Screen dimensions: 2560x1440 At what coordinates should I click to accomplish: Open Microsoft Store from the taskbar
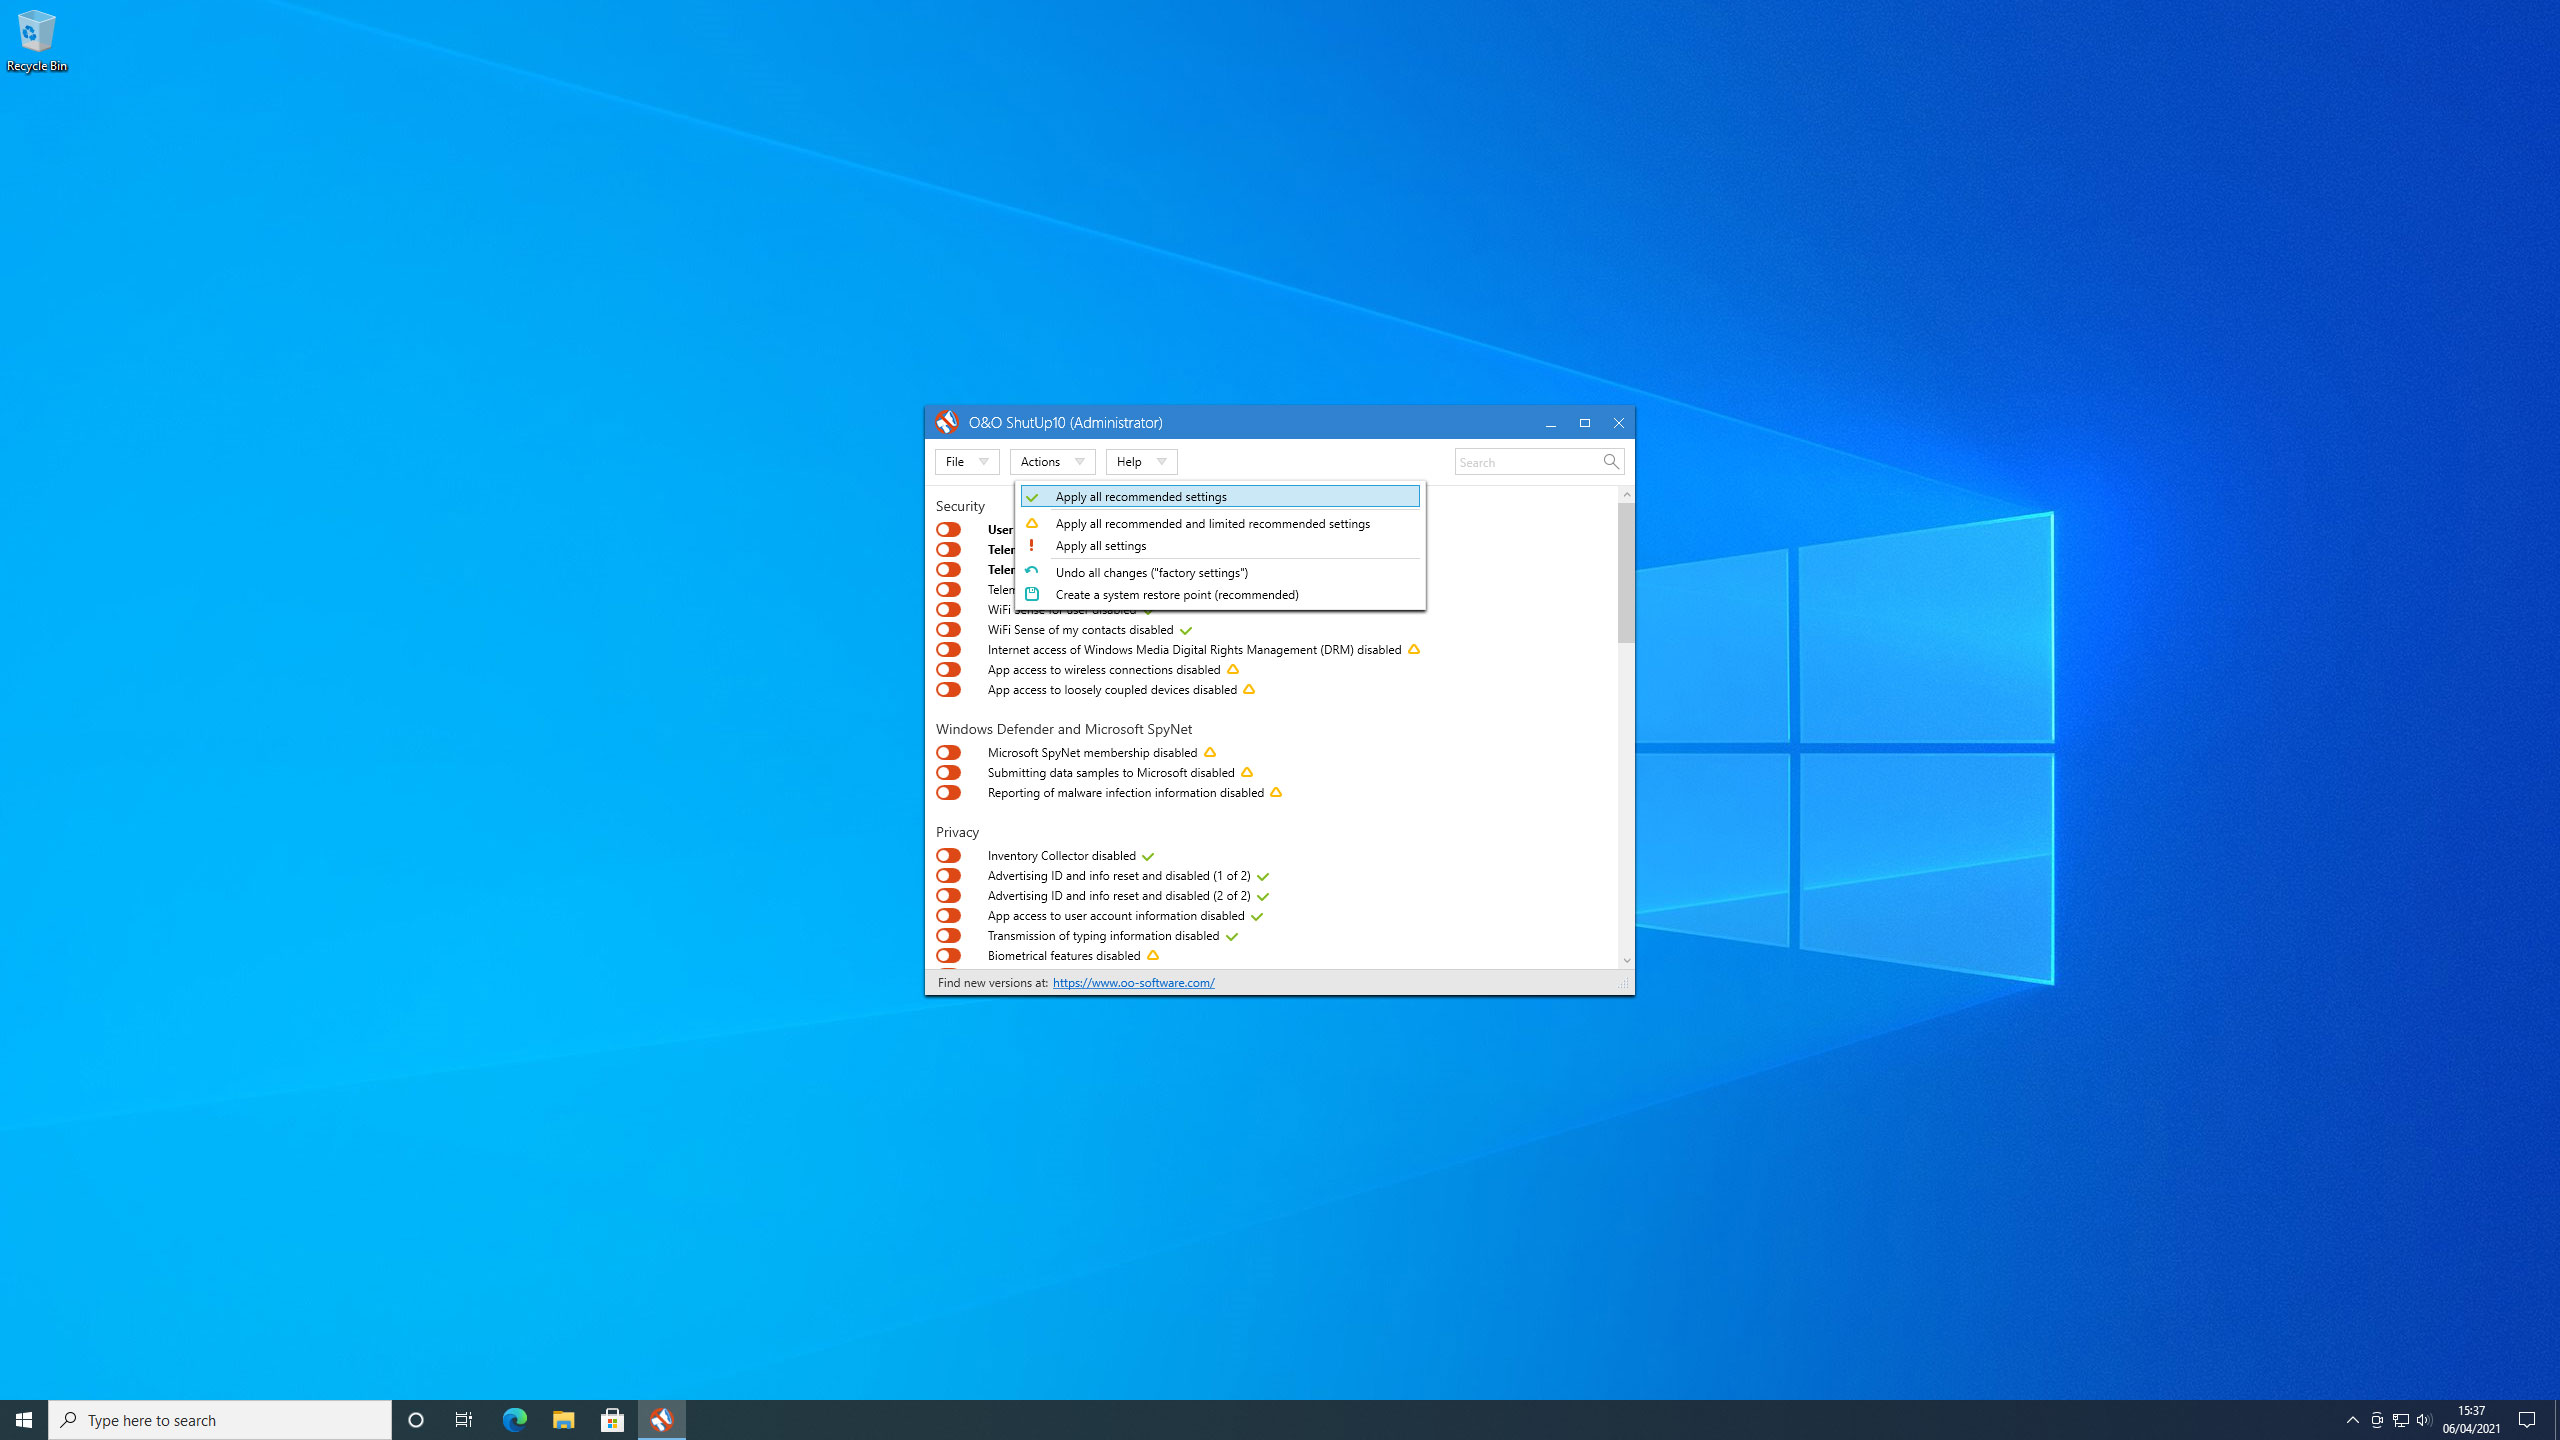(612, 1420)
